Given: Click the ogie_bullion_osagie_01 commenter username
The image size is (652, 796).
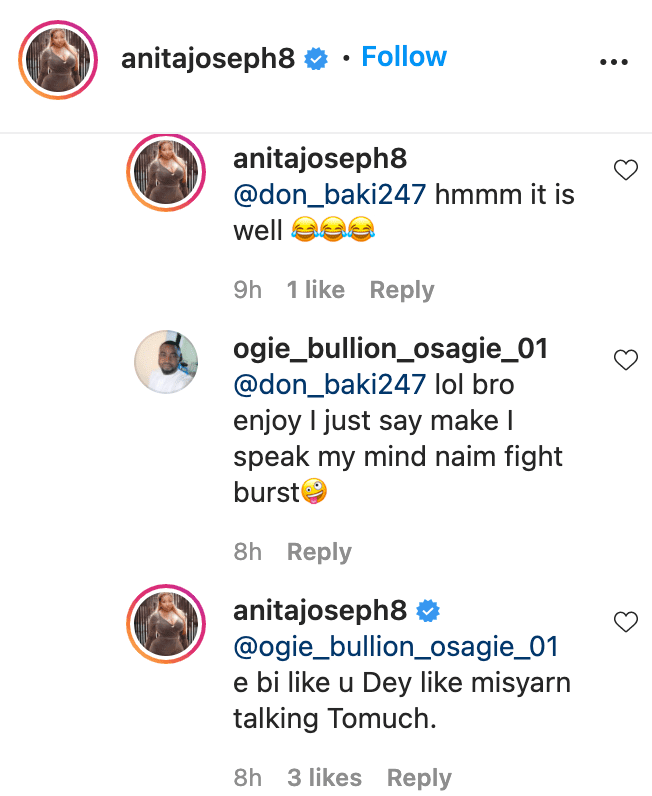Looking at the screenshot, I should pos(390,349).
